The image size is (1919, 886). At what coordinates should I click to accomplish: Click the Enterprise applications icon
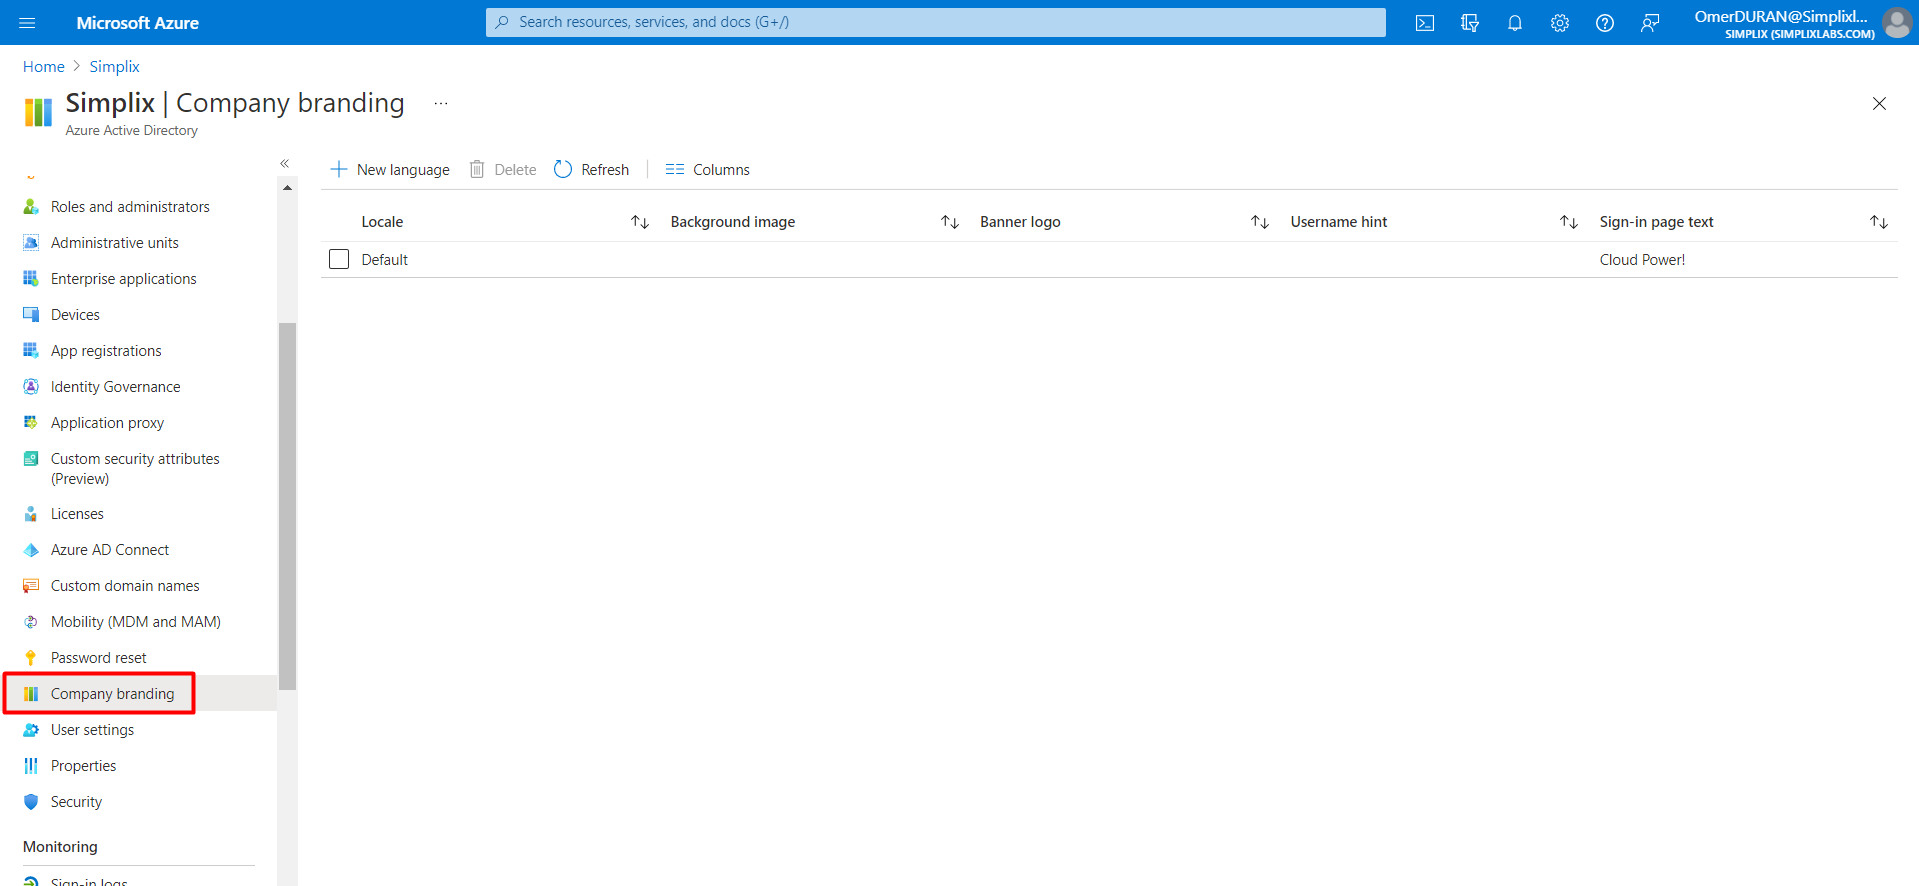coord(31,279)
